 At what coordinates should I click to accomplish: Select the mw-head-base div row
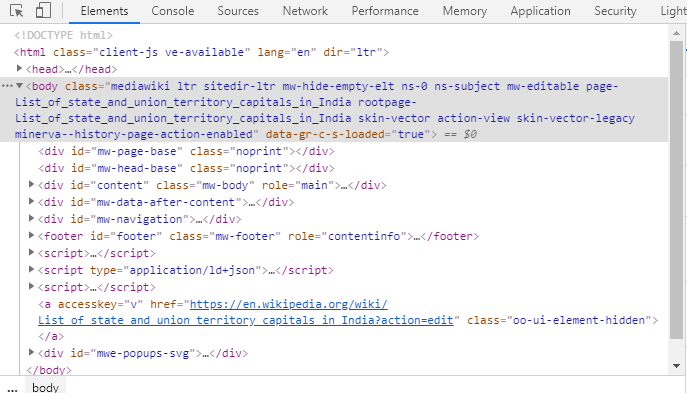[x=186, y=168]
